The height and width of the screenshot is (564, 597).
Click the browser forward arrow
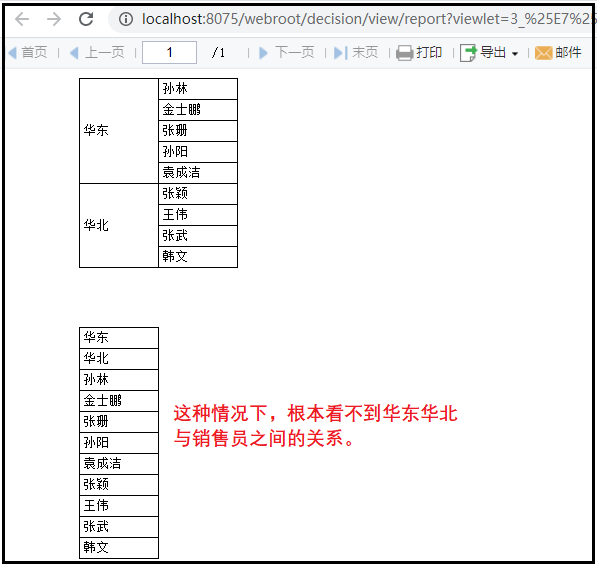pos(54,19)
